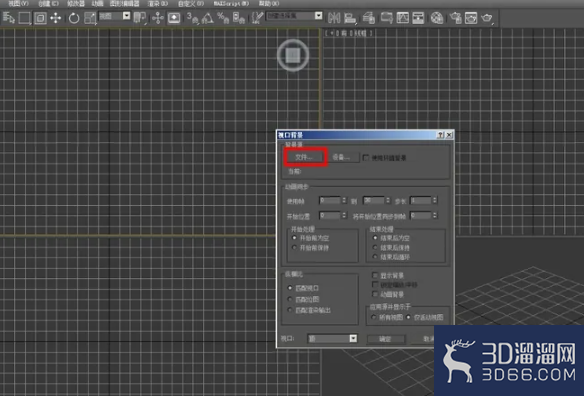Enable the 显示背景 checkbox

375,275
